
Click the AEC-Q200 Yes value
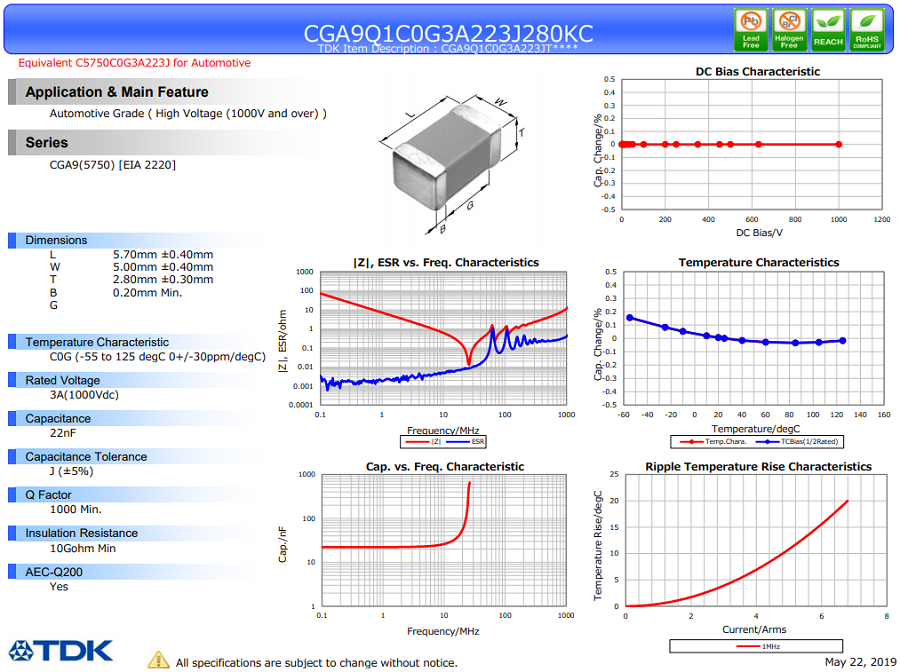[59, 587]
